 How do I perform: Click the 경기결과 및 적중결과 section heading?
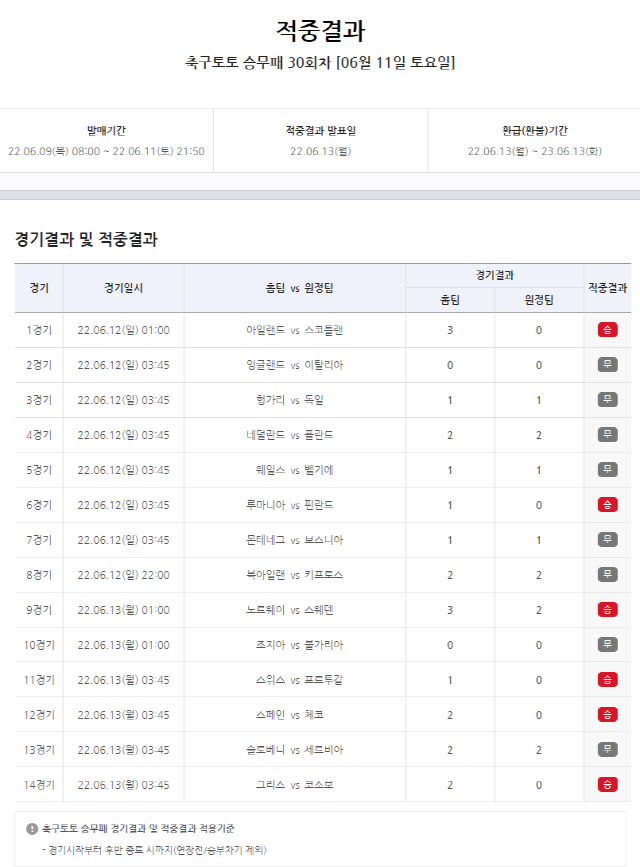coord(86,240)
